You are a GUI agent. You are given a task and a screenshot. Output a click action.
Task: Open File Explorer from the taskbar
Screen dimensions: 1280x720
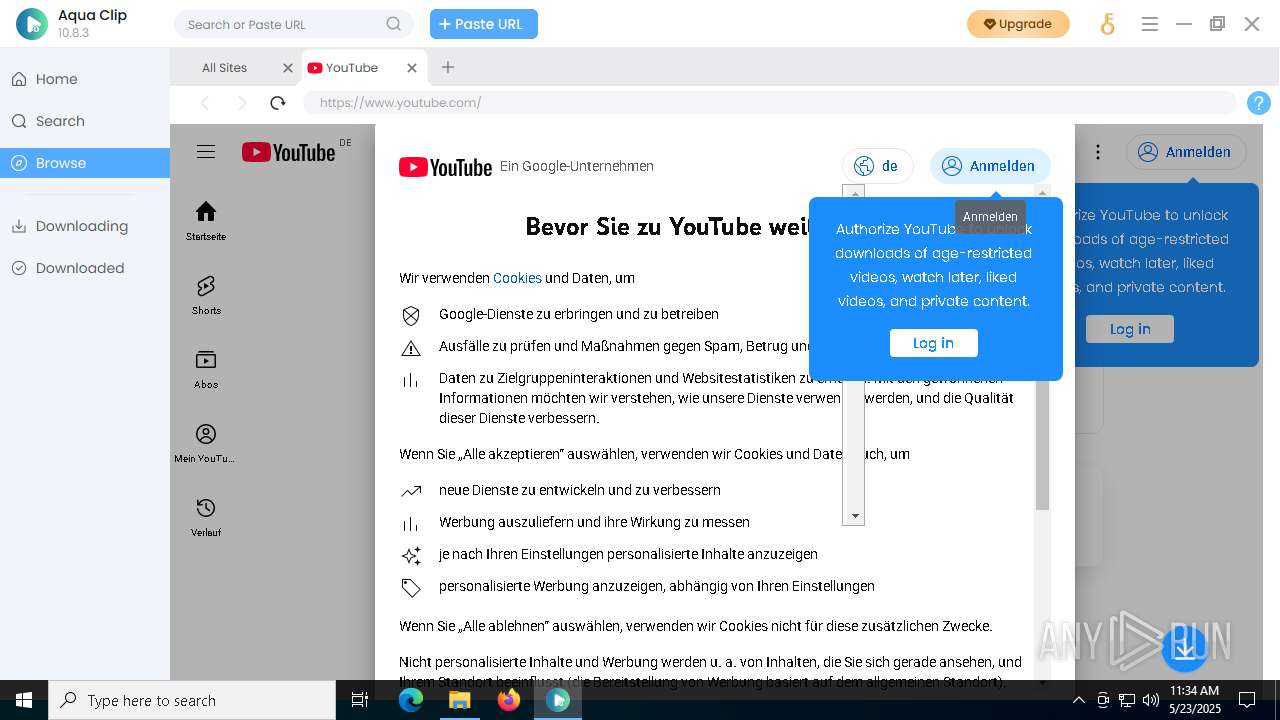(459, 700)
